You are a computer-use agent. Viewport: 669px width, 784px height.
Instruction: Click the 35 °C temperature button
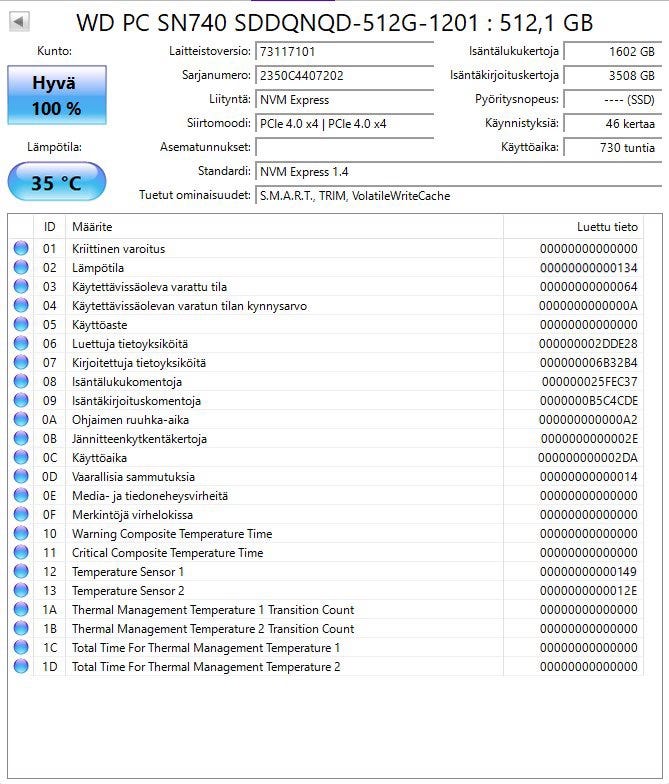tap(56, 182)
